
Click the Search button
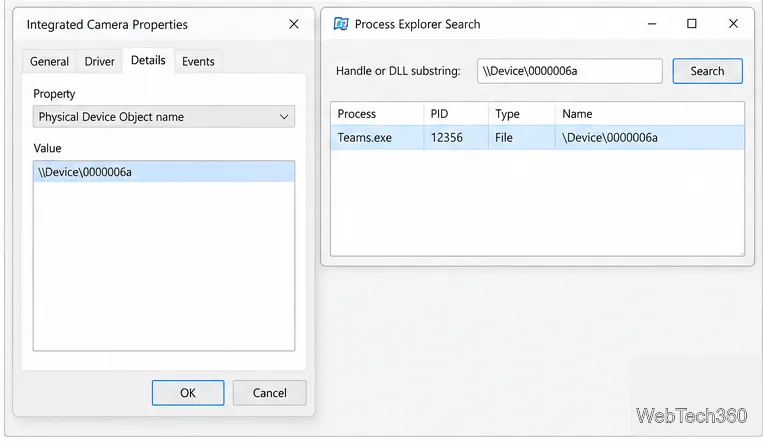click(x=707, y=71)
